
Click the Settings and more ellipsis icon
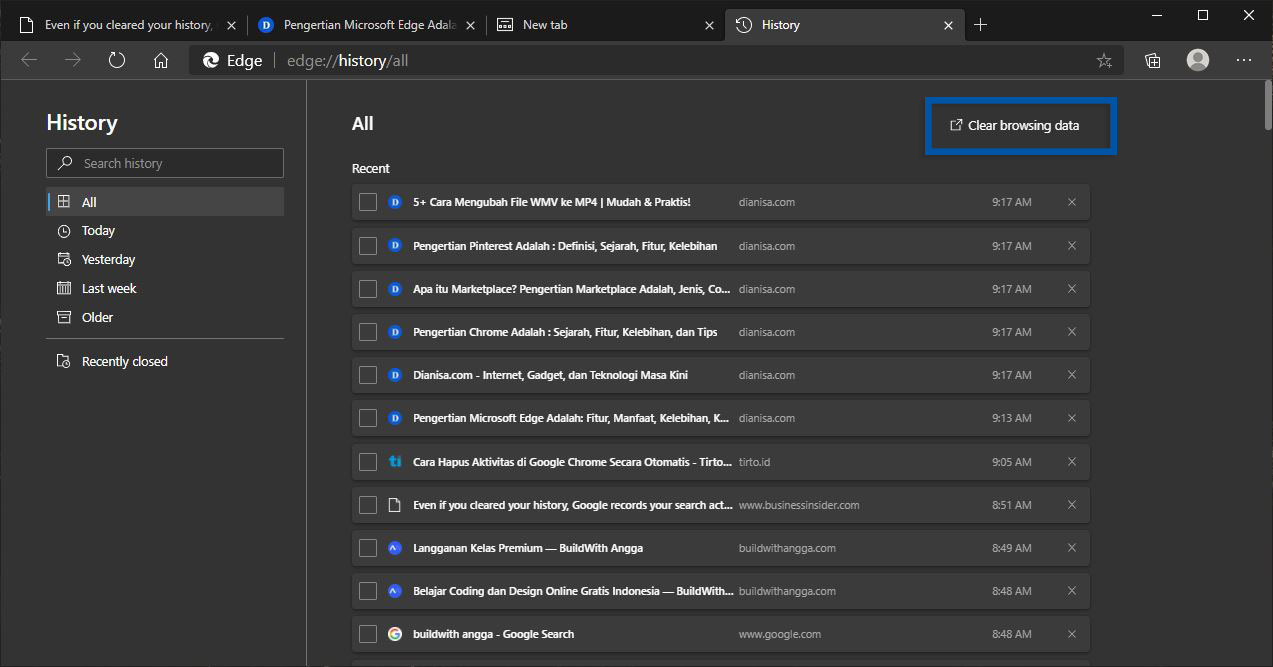pyautogui.click(x=1243, y=60)
